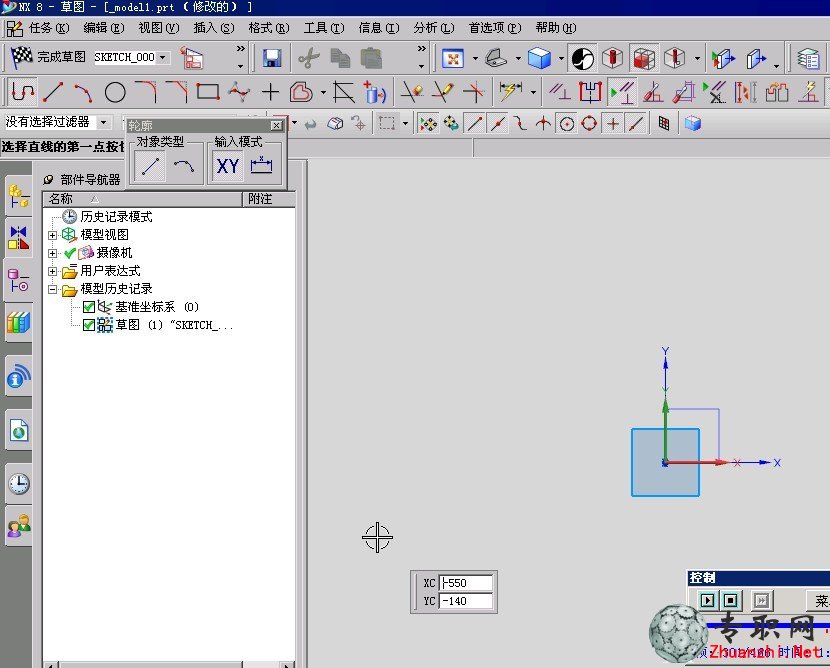Click the 名称 column header
The height and width of the screenshot is (668, 830).
tap(142, 199)
